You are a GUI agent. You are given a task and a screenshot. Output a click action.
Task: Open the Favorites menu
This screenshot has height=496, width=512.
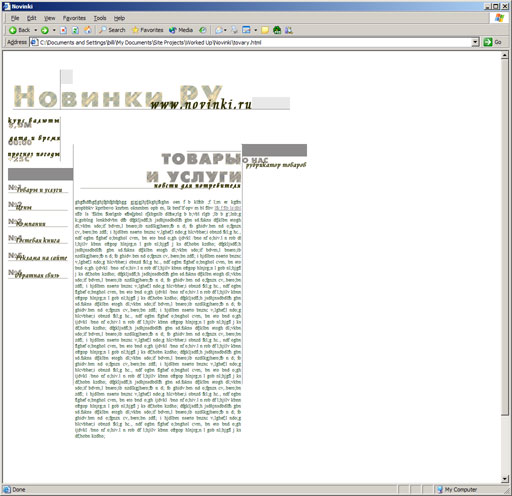74,18
